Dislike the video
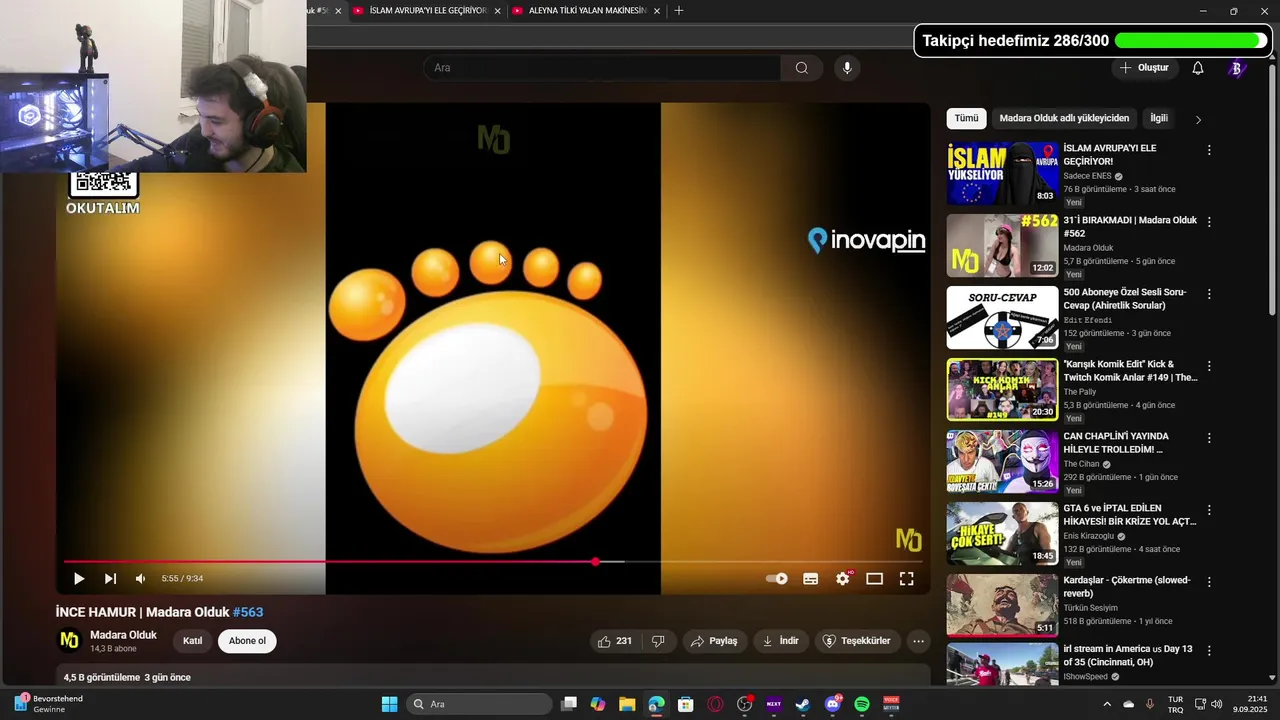 (658, 641)
